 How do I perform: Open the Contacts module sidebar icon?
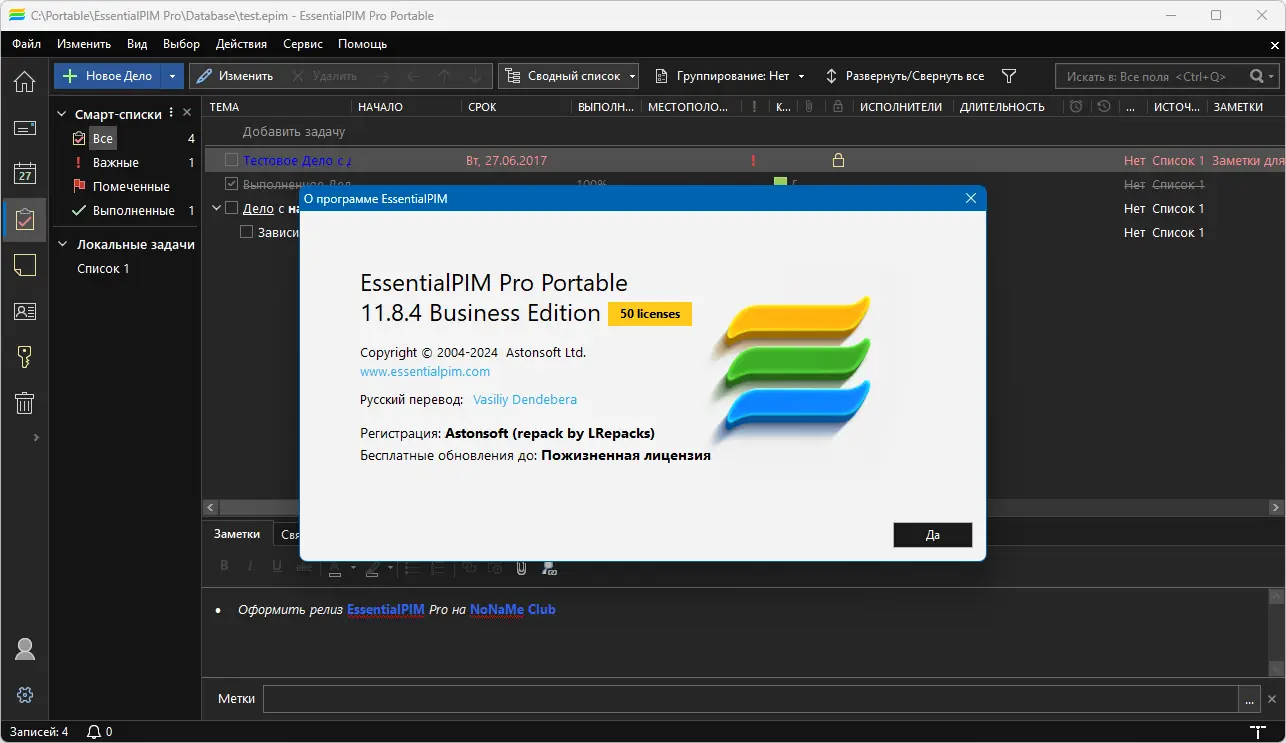point(24,311)
